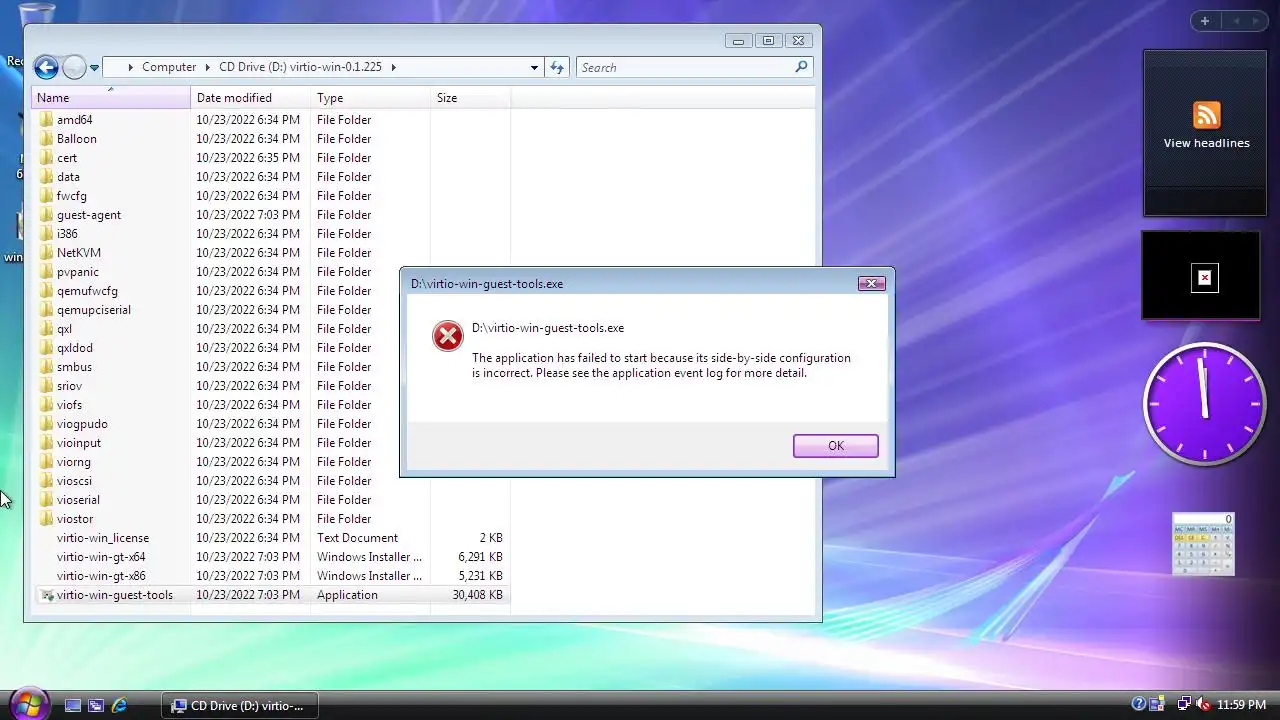Click OK in the side-by-side error dialog

pyautogui.click(x=836, y=446)
